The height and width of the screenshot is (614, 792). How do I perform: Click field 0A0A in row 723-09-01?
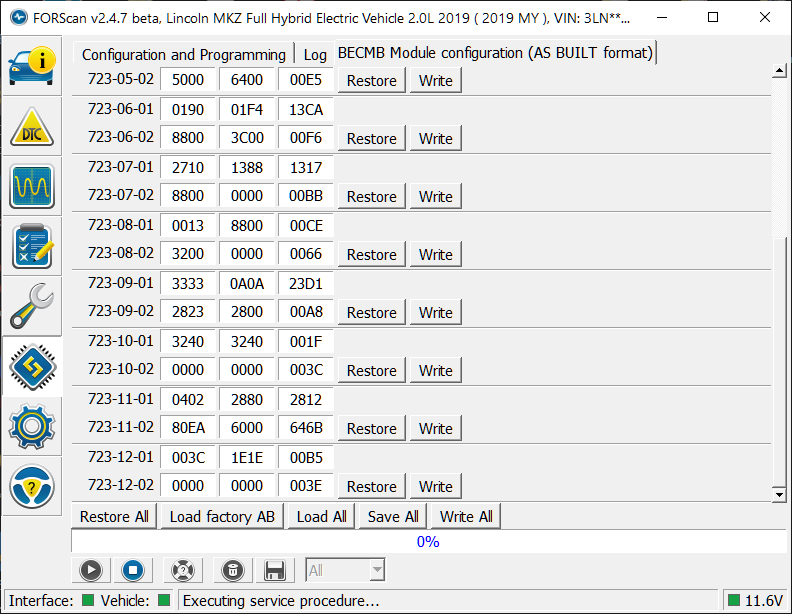[x=247, y=284]
